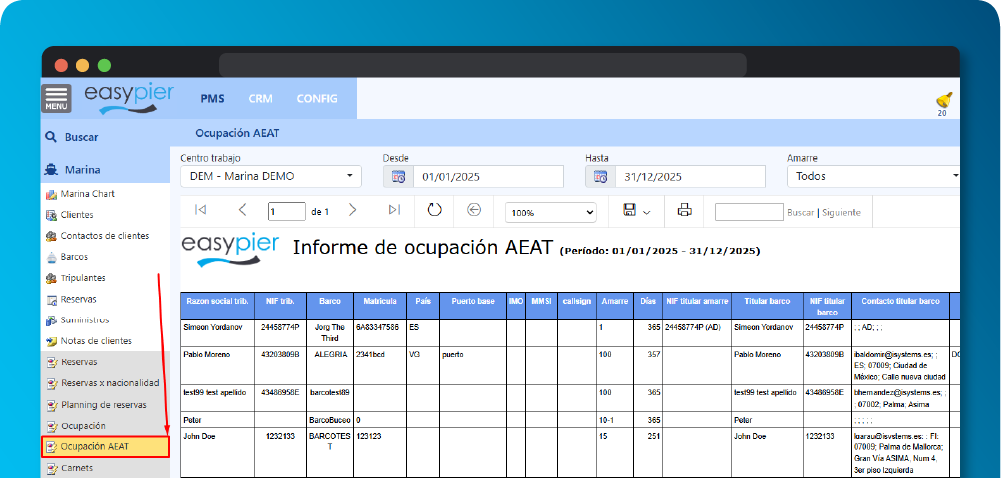The width and height of the screenshot is (1001, 478).
Task: Click the Siguiente link
Action: pos(841,213)
